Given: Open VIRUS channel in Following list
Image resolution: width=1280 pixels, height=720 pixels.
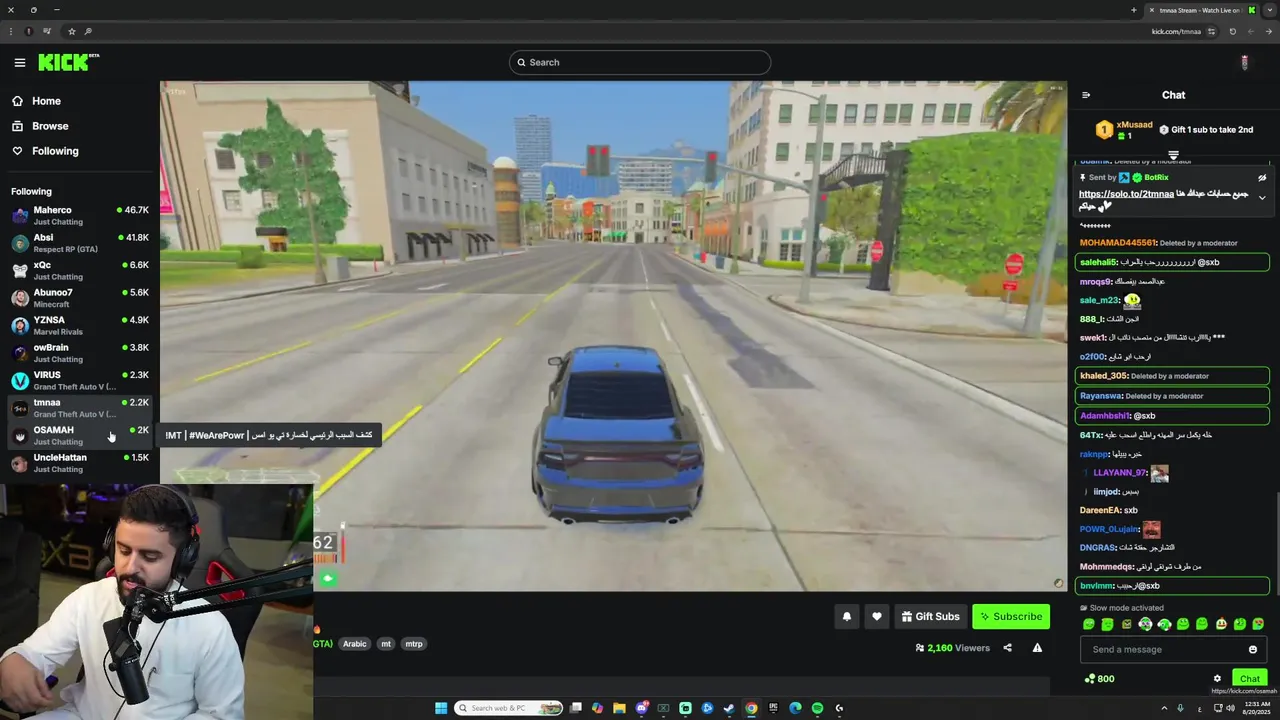Looking at the screenshot, I should (80, 380).
